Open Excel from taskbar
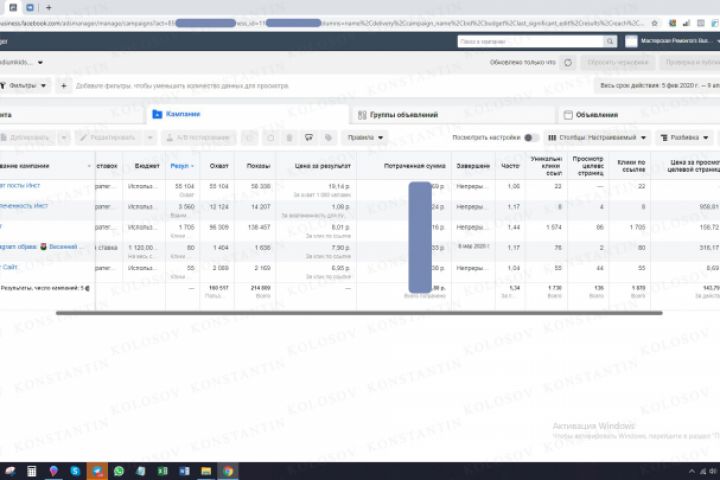 (x=163, y=471)
